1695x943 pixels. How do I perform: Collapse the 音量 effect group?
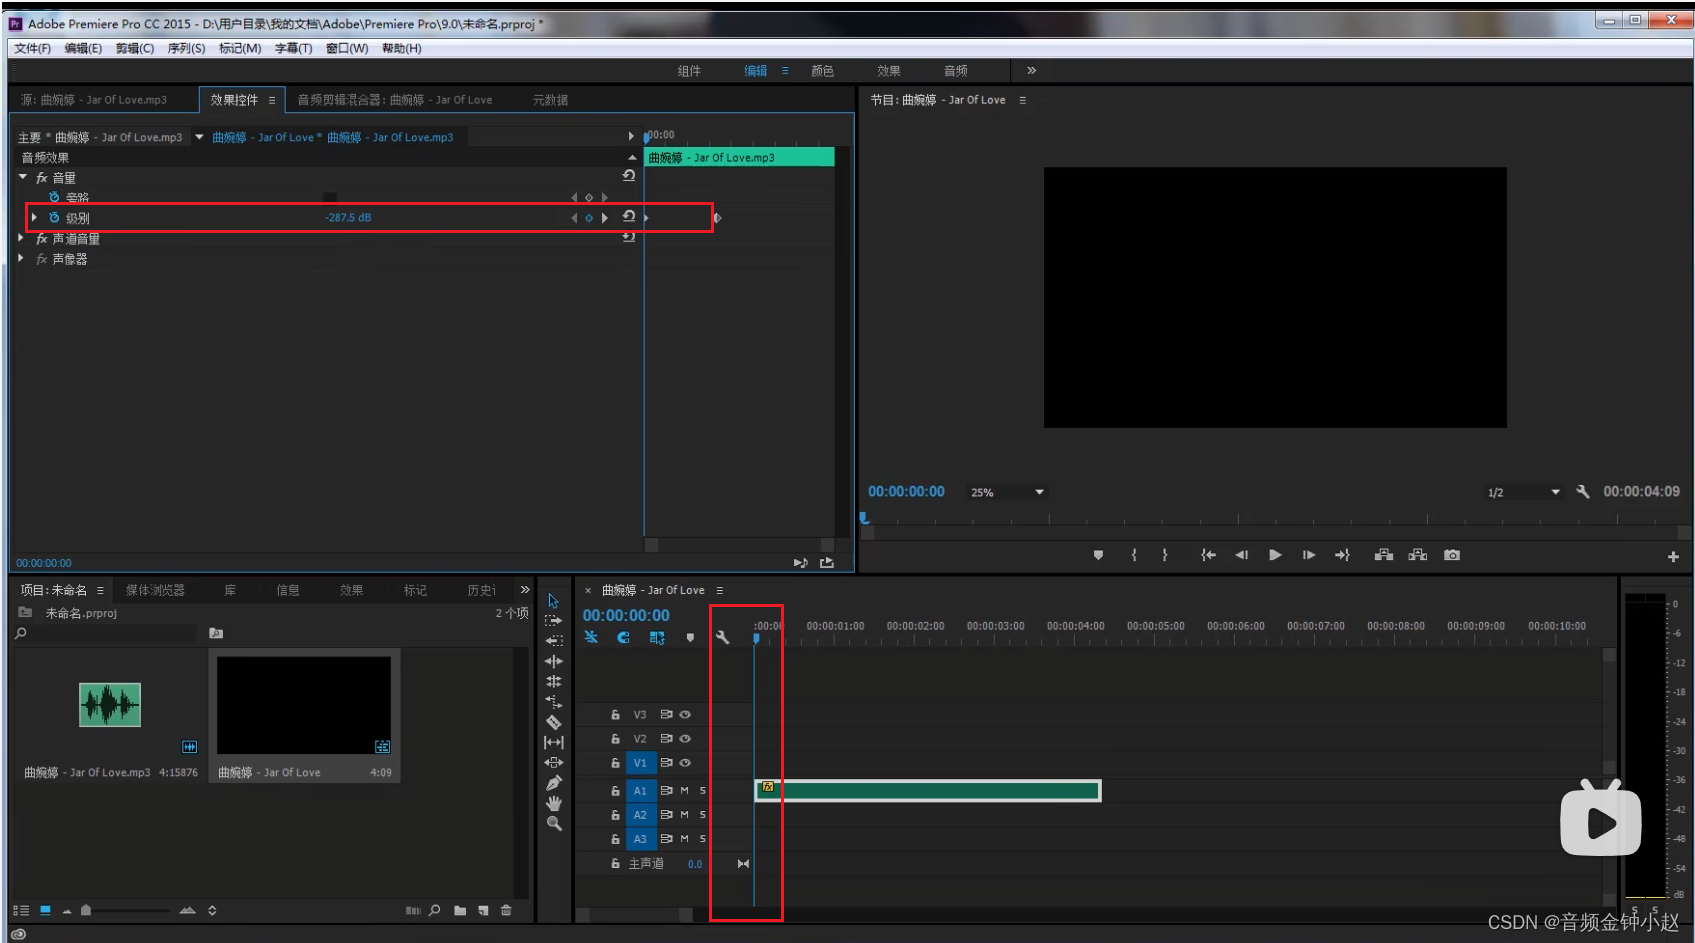[x=22, y=177]
